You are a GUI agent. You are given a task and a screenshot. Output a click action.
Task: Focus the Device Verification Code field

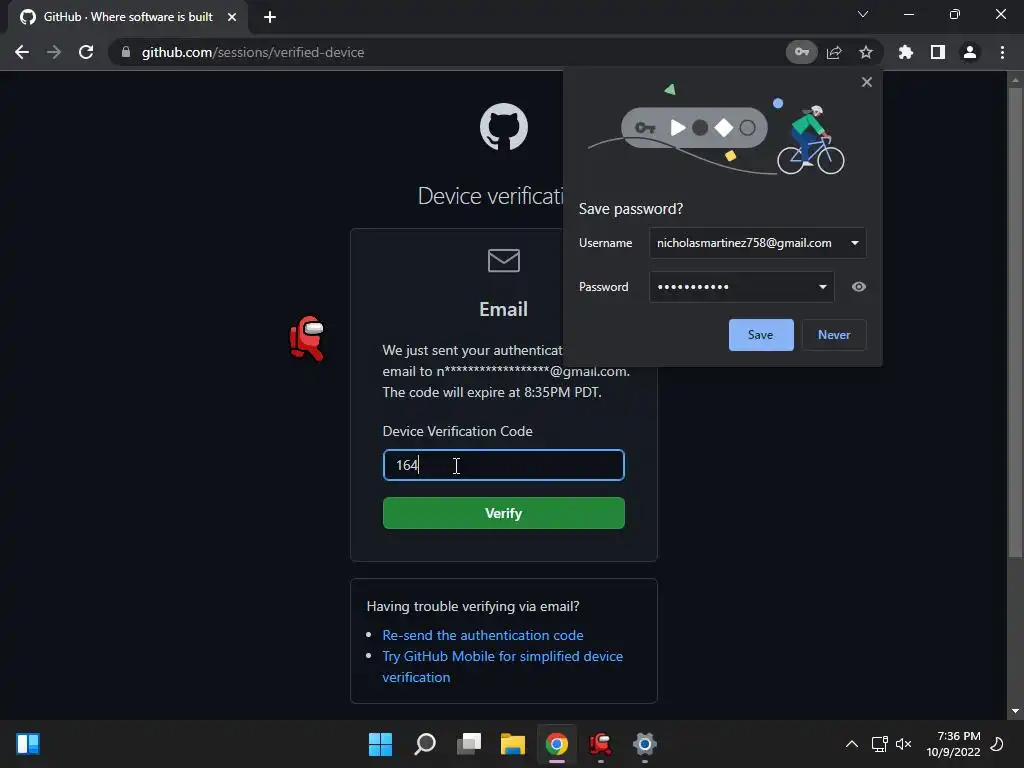coord(504,465)
